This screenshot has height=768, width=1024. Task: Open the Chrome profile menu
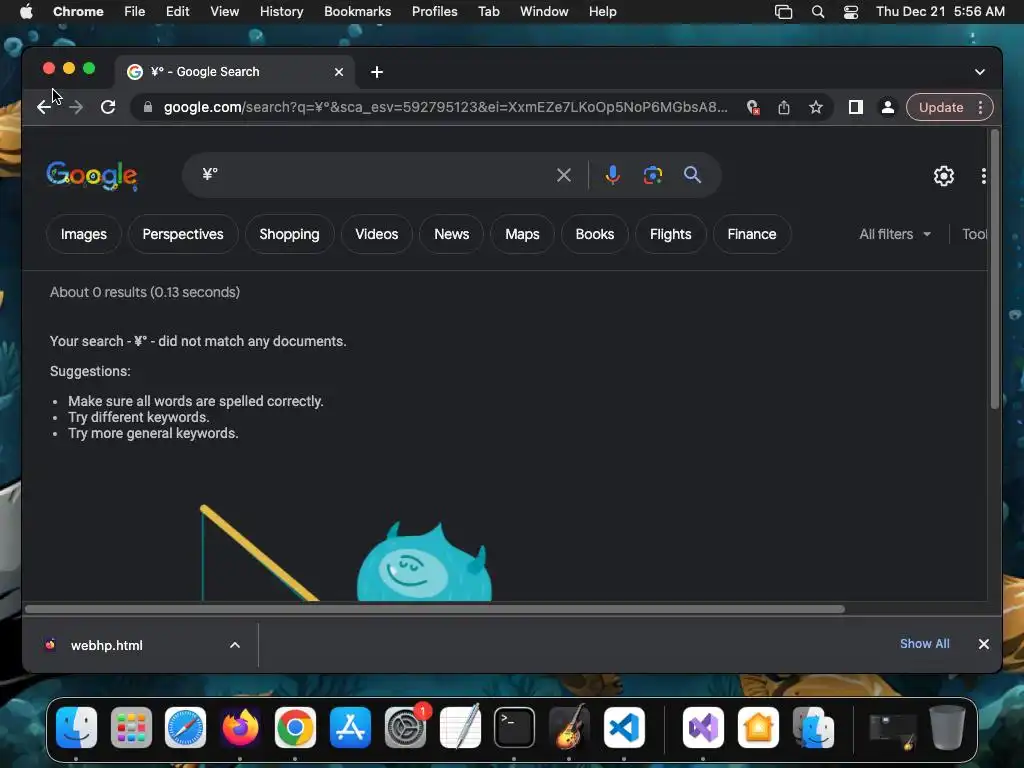coord(888,107)
